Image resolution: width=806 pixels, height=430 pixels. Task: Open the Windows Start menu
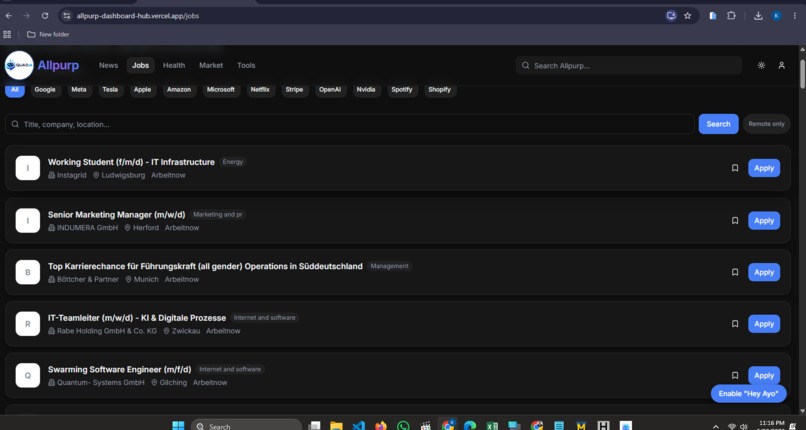point(178,426)
